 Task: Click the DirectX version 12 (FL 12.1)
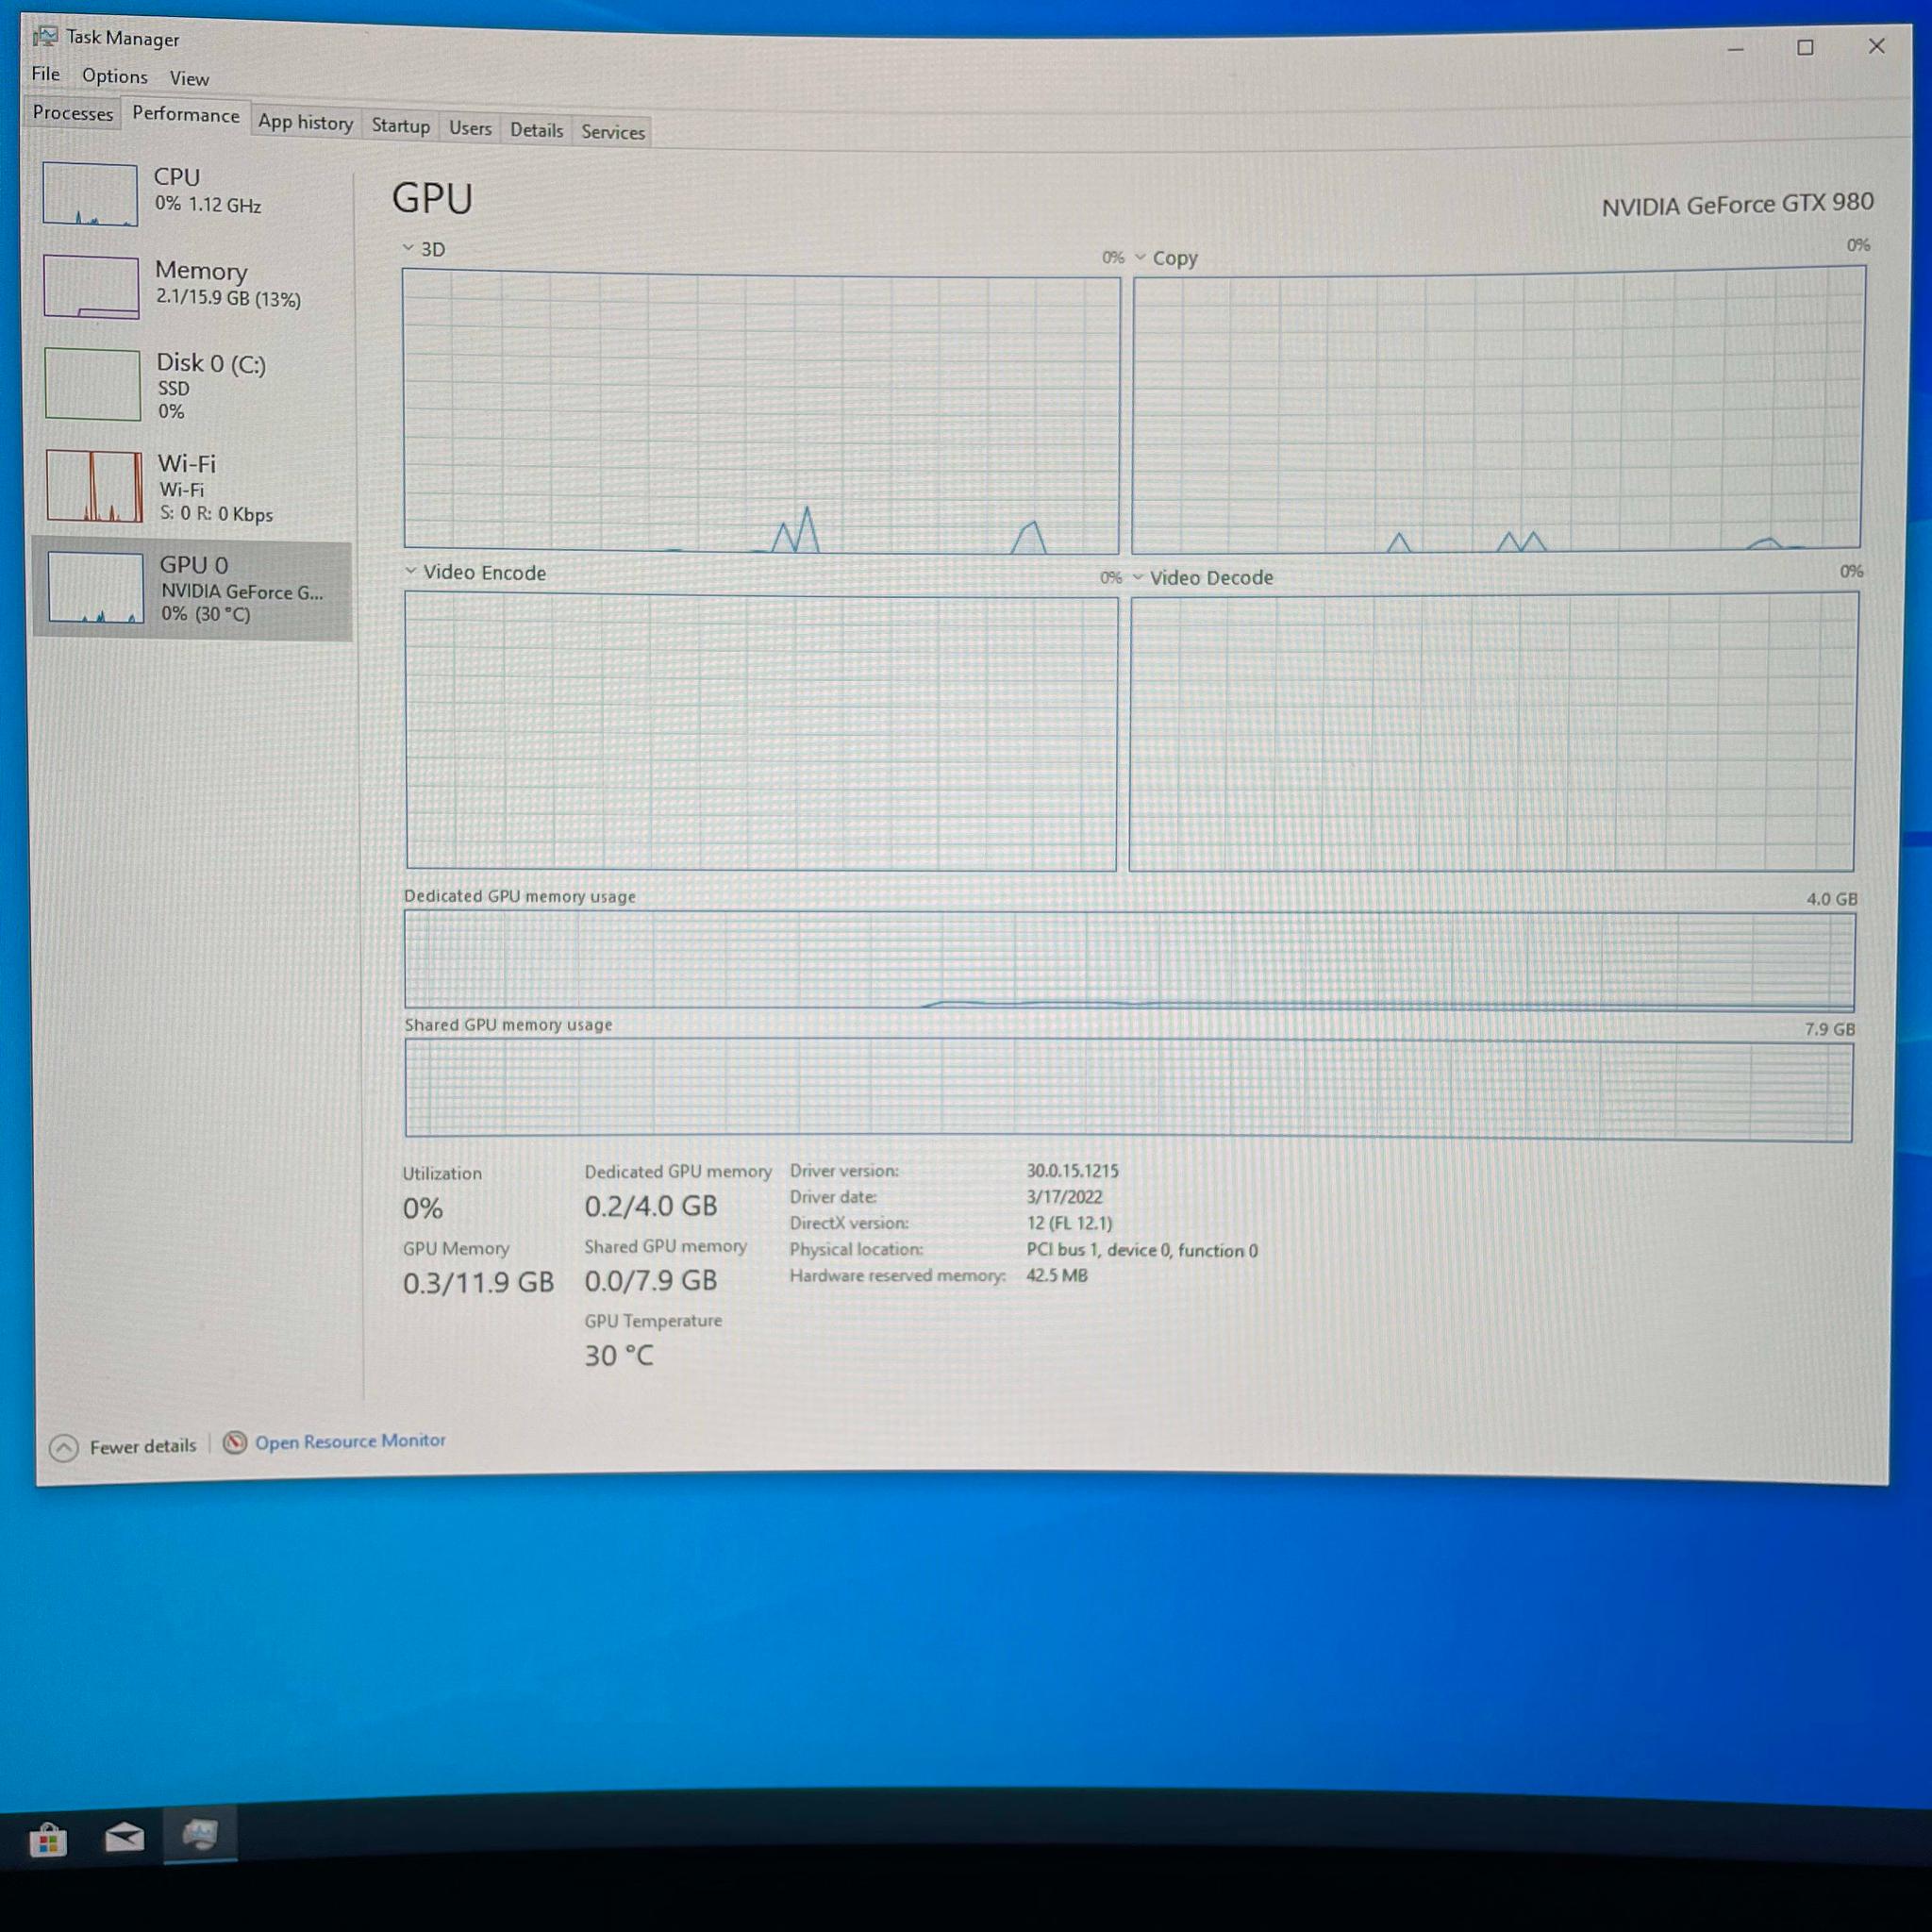pos(1069,1223)
